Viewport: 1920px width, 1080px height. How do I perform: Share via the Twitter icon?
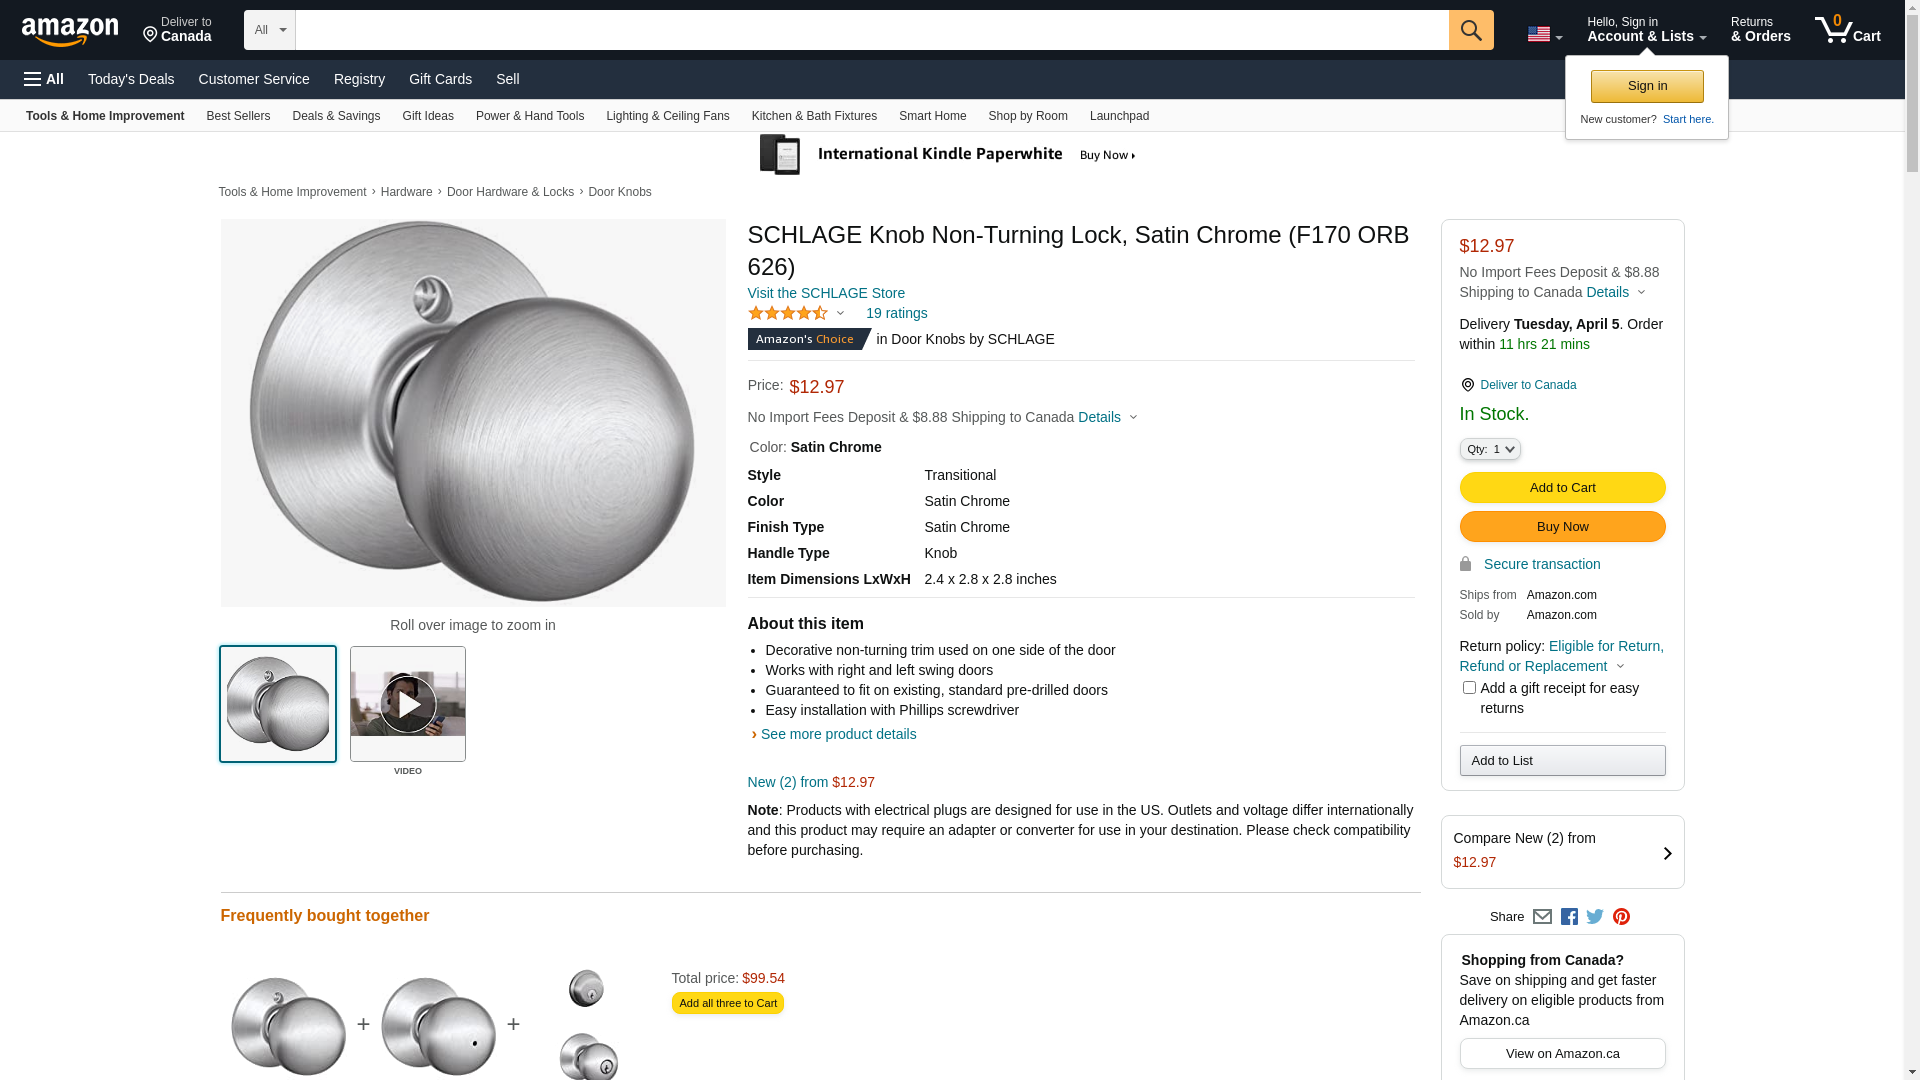pyautogui.click(x=1595, y=917)
